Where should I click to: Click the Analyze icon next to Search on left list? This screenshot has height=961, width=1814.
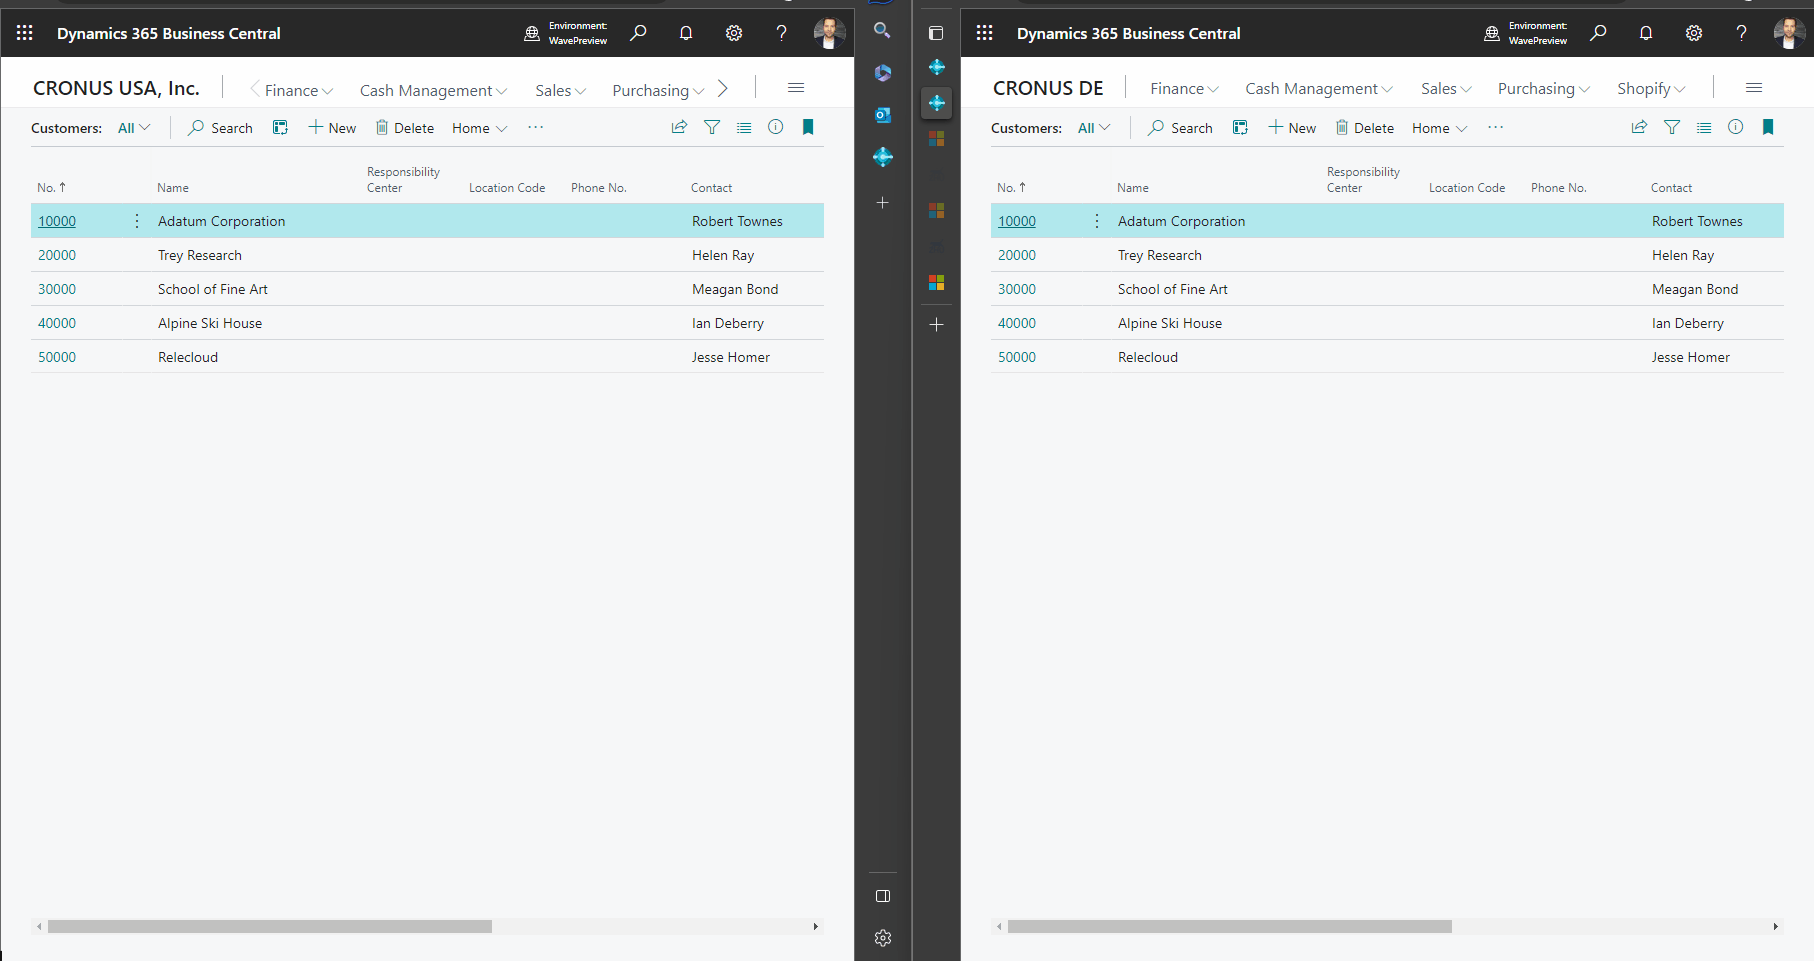[280, 127]
